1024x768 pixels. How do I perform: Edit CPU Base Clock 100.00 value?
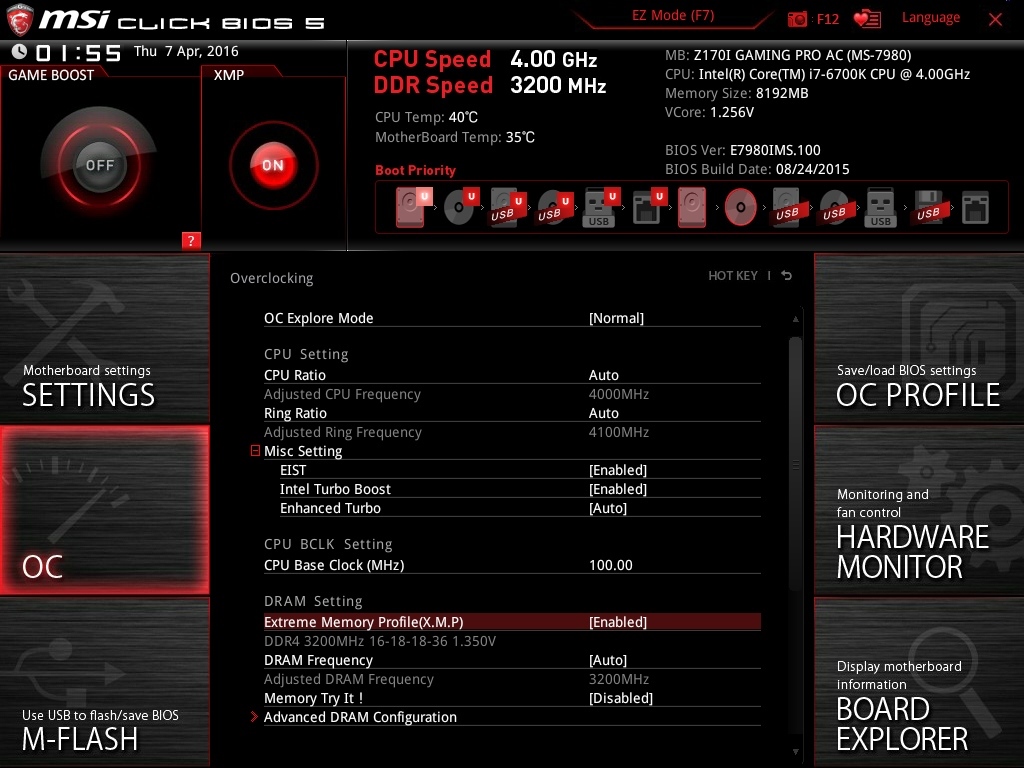coord(611,566)
